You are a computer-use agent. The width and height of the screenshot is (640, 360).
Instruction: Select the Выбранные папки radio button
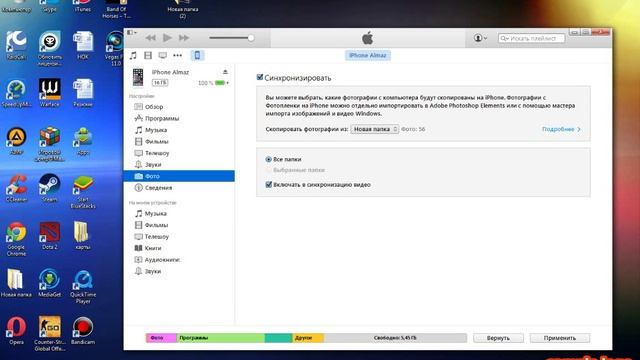pyautogui.click(x=268, y=170)
